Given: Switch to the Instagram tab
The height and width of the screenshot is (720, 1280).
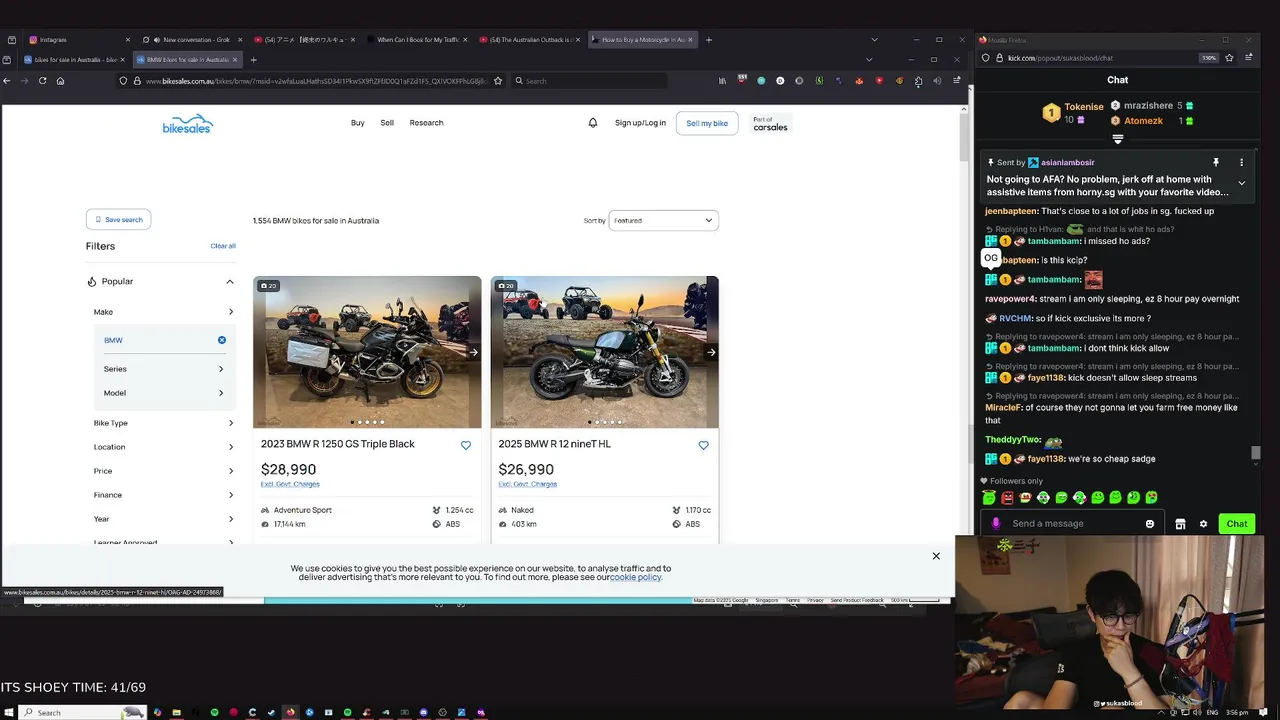Looking at the screenshot, I should [78, 40].
